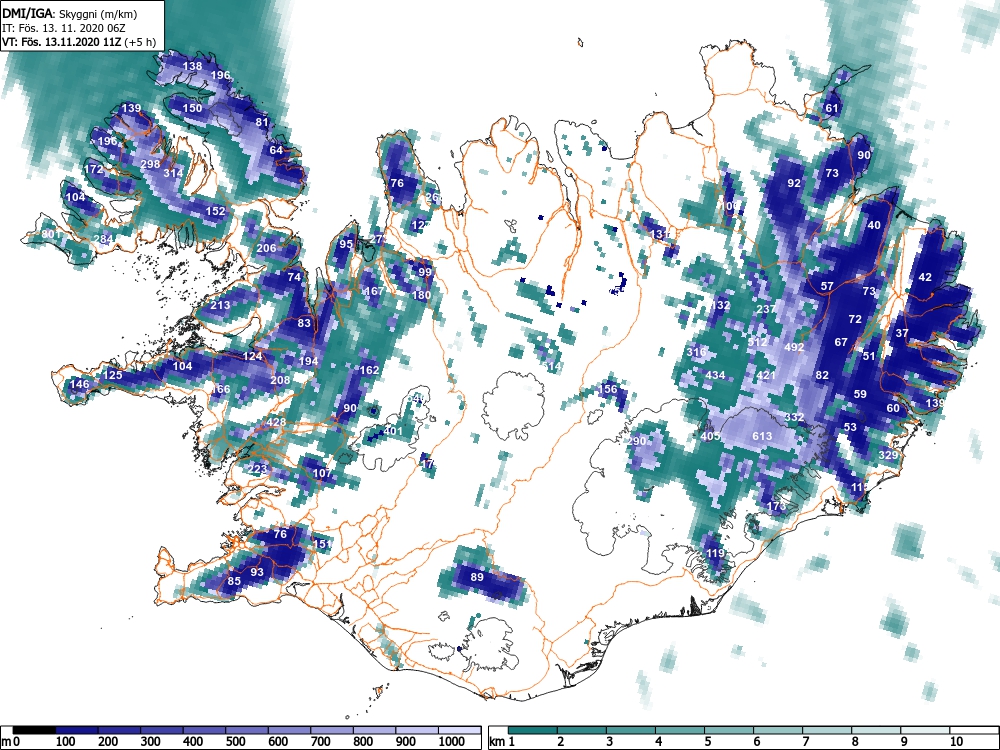The image size is (1000, 750).
Task: Click the black 0–100 m legend swatch
Action: point(34,730)
